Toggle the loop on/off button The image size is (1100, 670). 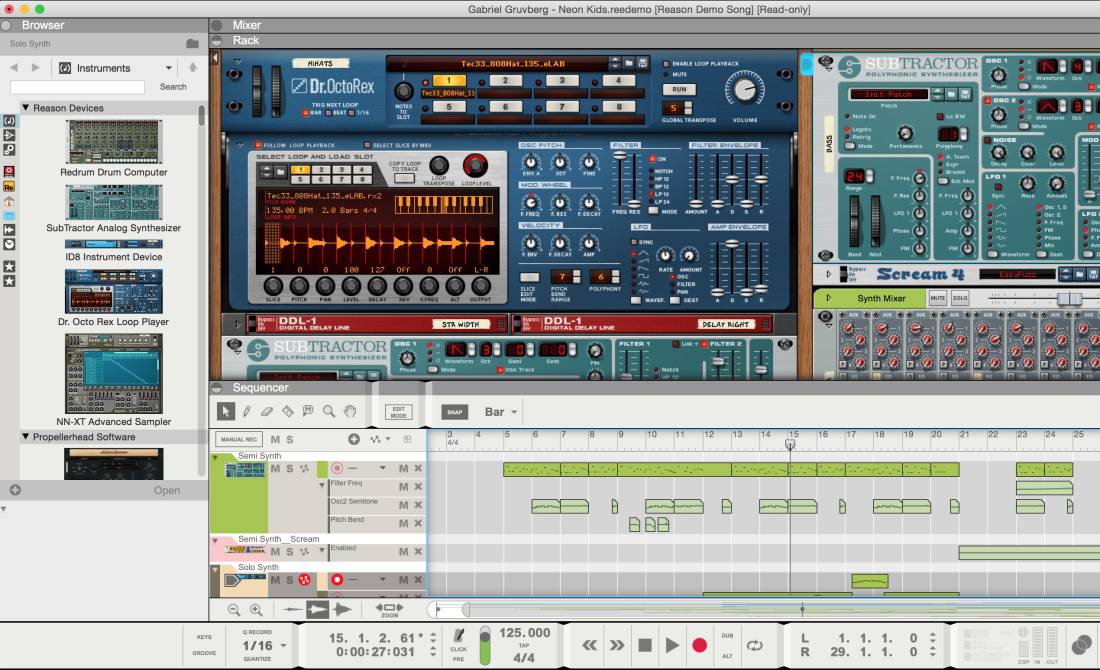(x=755, y=645)
